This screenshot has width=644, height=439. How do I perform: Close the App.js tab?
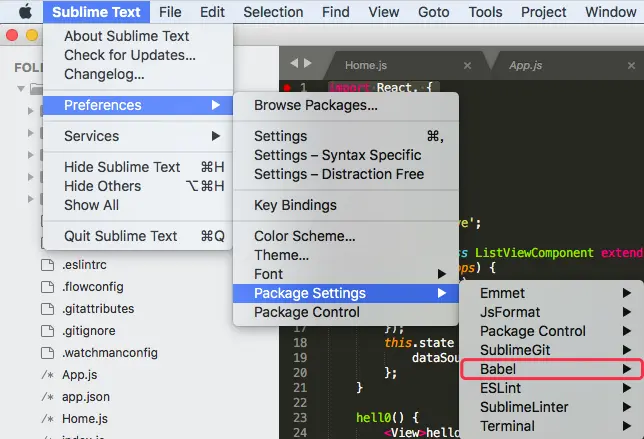[x=631, y=65]
